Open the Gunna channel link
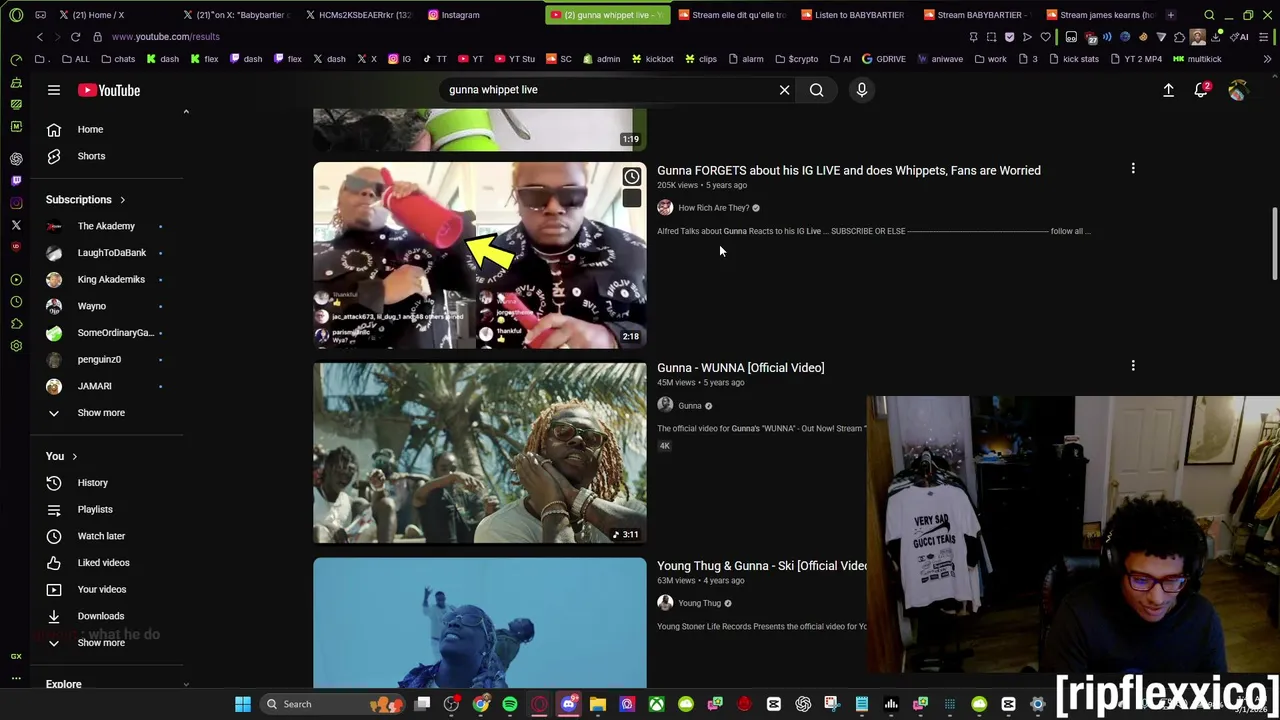 [x=690, y=406]
